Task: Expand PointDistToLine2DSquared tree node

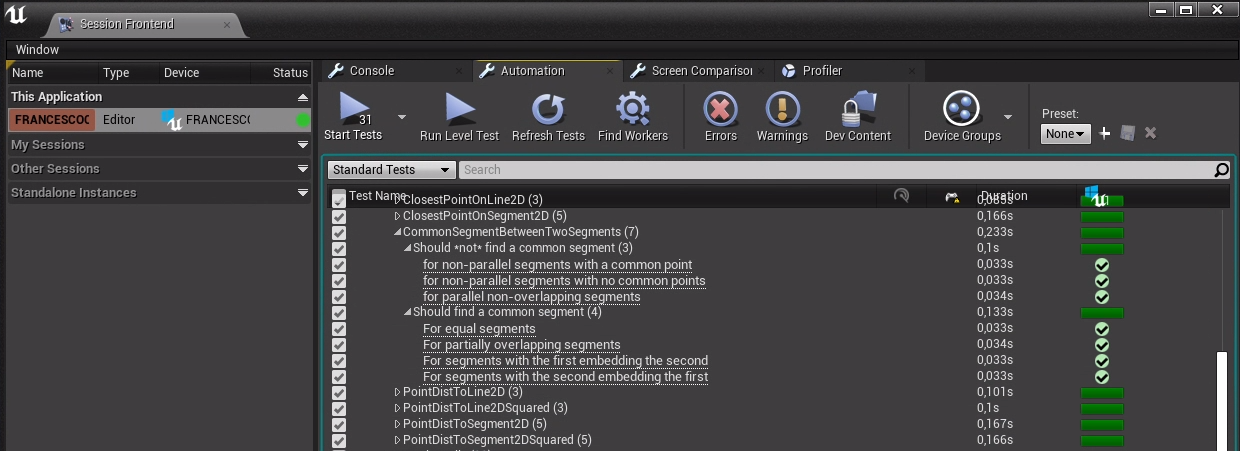Action: point(397,408)
